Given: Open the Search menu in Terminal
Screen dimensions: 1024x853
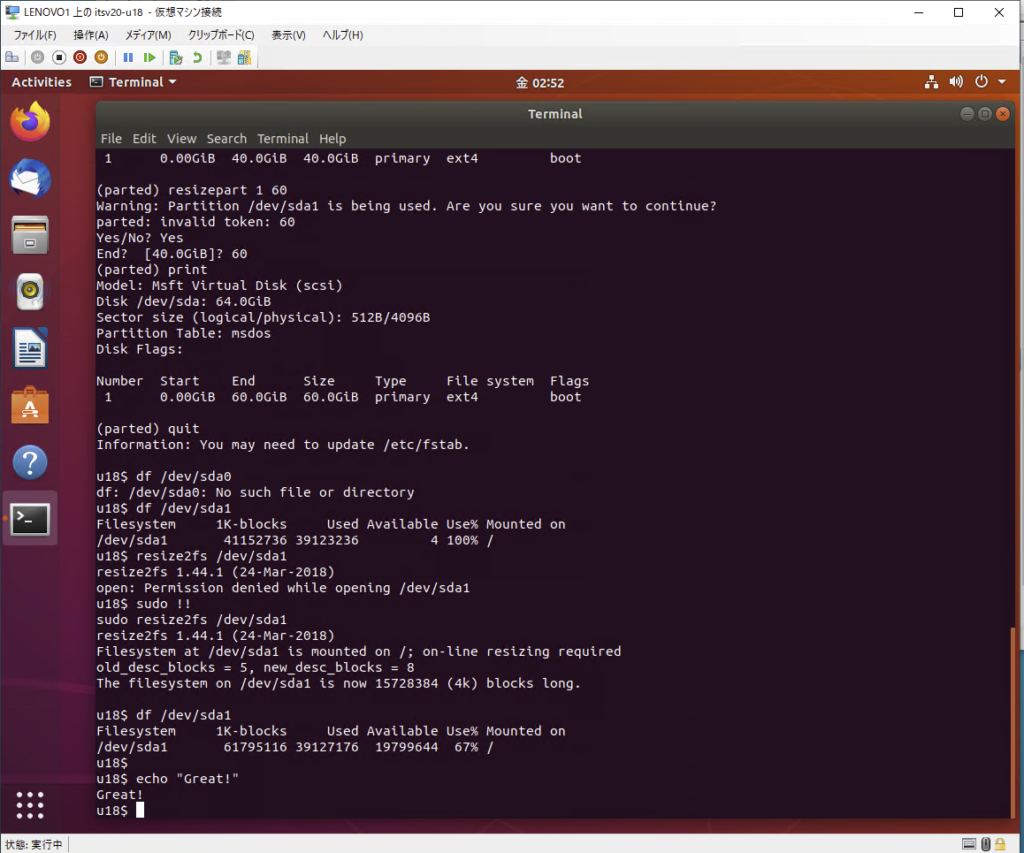Looking at the screenshot, I should (x=226, y=139).
